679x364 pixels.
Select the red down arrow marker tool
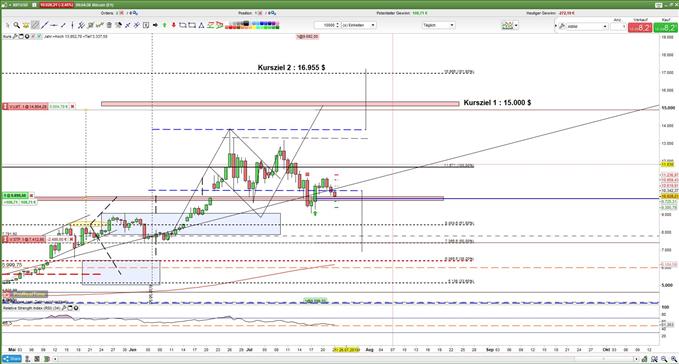[x=174, y=26]
